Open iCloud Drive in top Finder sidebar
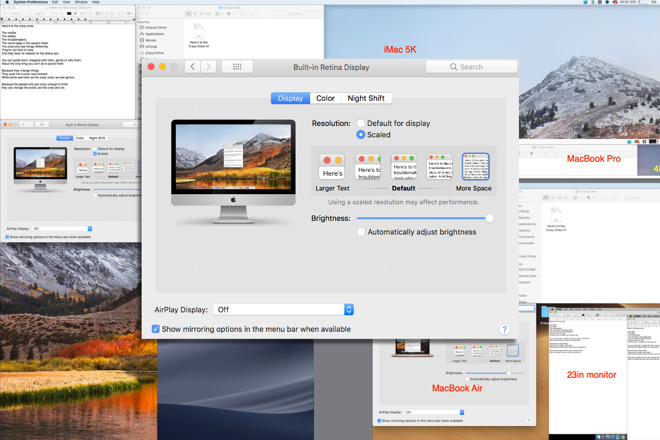 click(x=152, y=53)
